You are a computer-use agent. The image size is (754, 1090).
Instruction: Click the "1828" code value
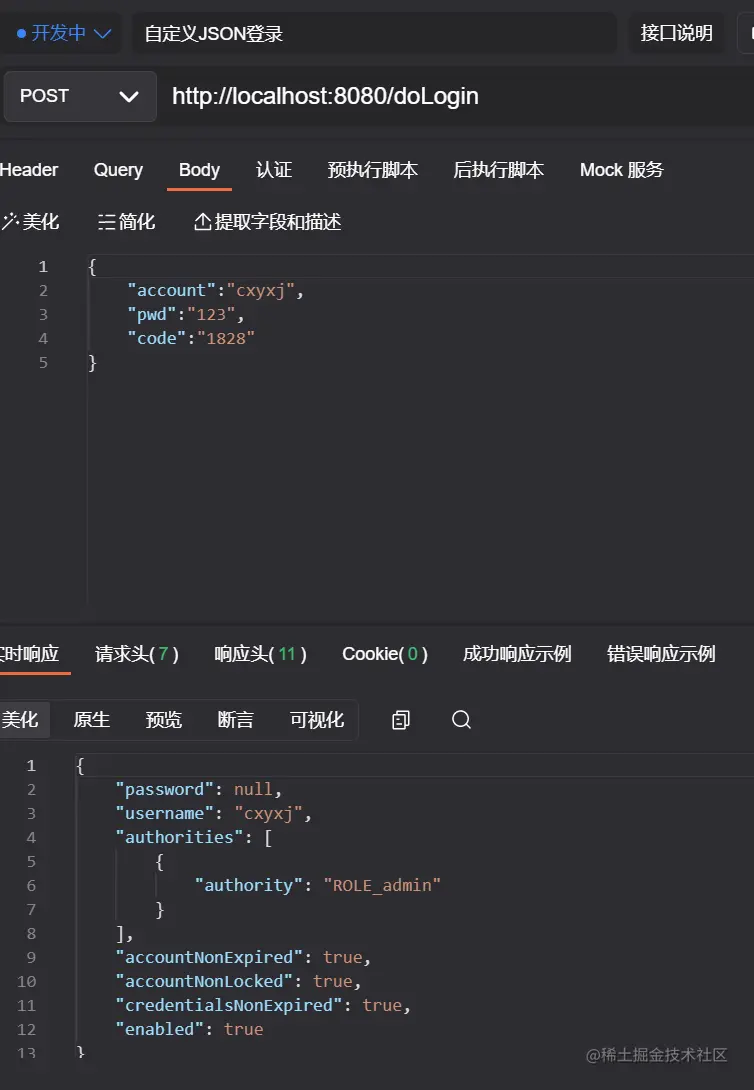[226, 339]
